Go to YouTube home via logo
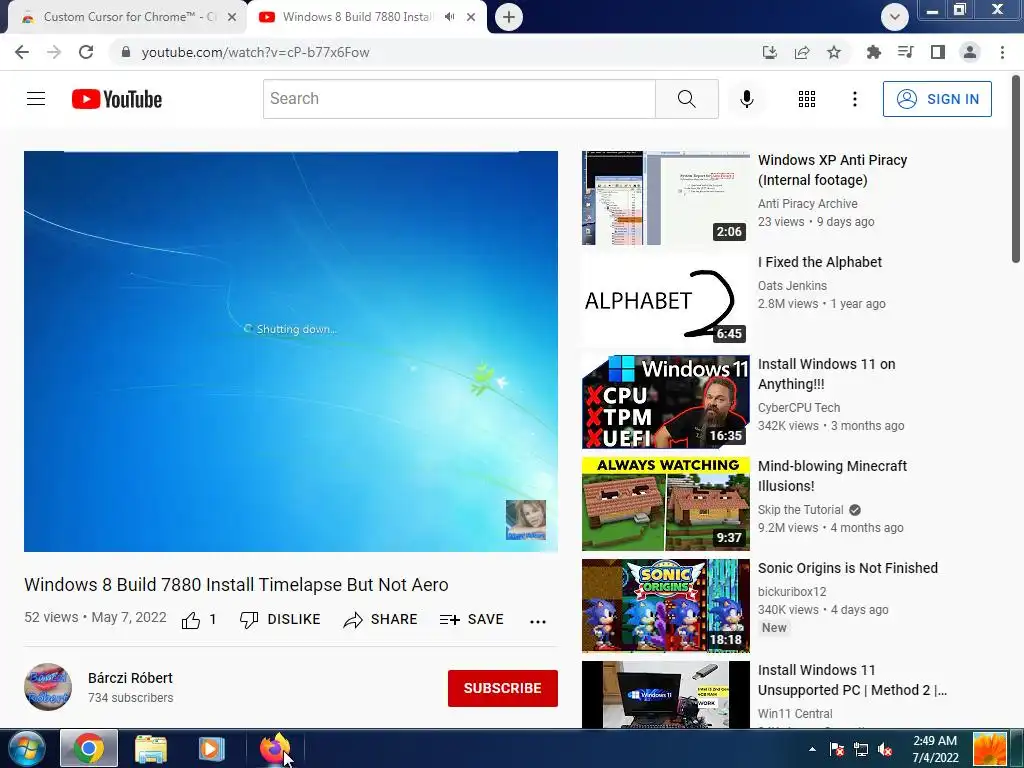 click(x=117, y=99)
